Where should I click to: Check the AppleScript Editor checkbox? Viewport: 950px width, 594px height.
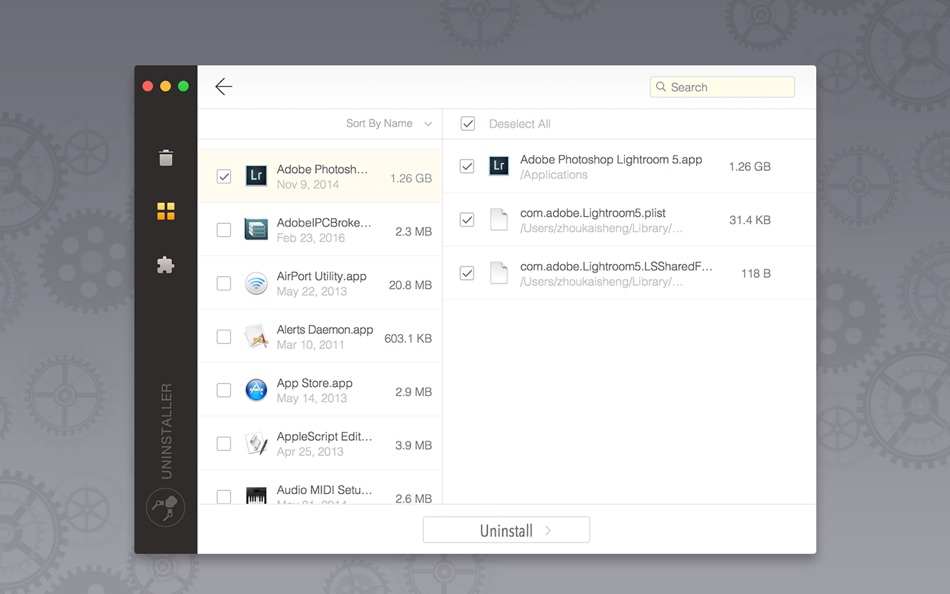(224, 444)
